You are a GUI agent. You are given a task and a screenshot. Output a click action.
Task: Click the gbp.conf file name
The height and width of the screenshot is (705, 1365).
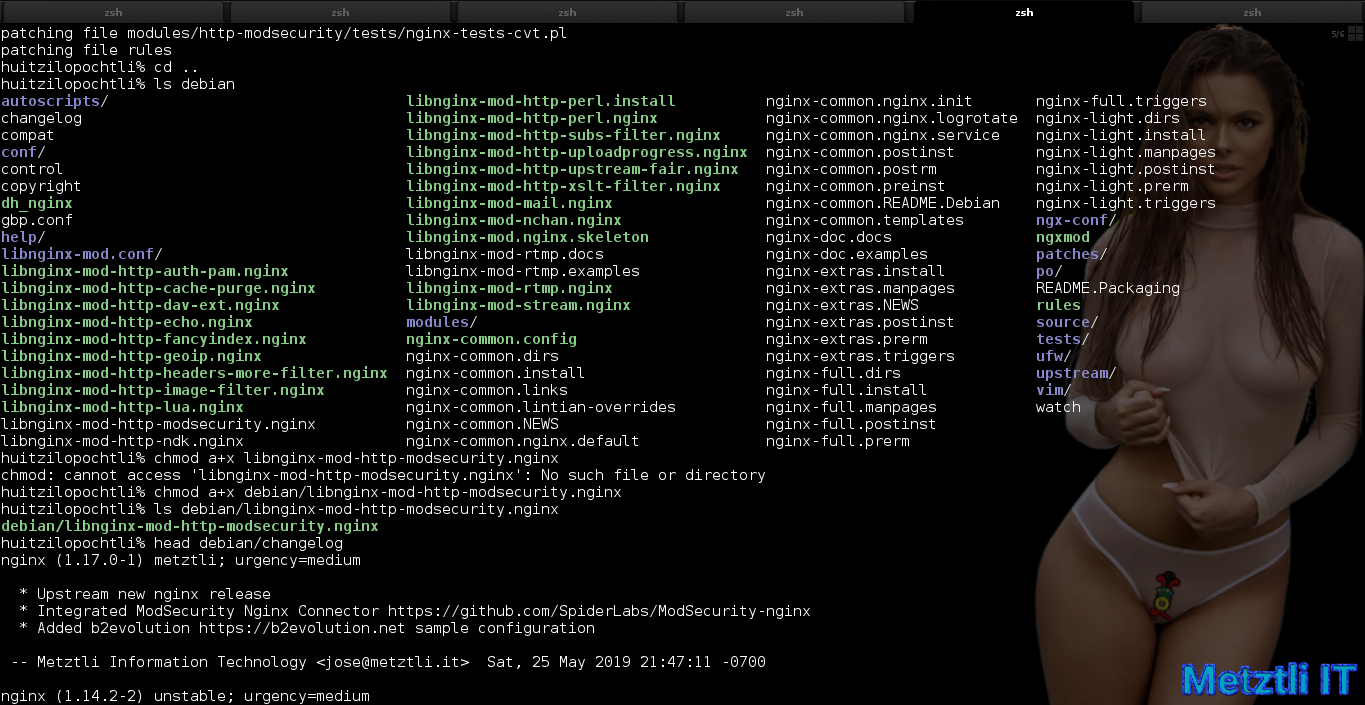(x=37, y=220)
